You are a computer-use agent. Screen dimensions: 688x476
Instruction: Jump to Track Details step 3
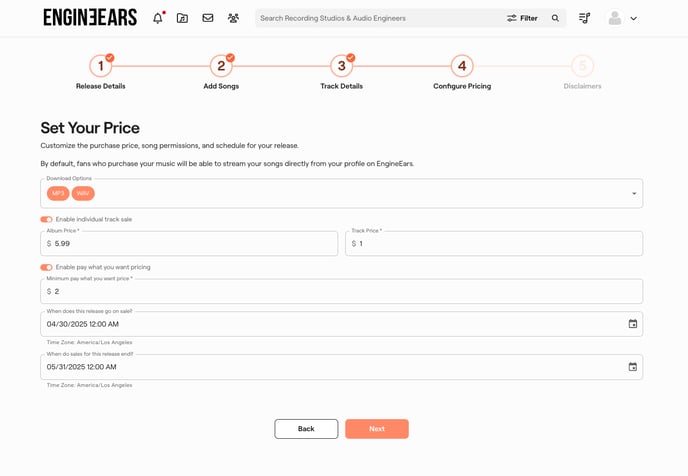[x=341, y=66]
